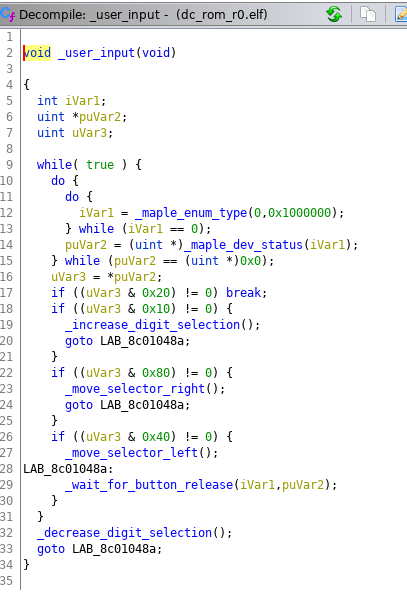Screen dimensions: 407x600
Task: Click the _move_selector_left call
Action: point(132,453)
